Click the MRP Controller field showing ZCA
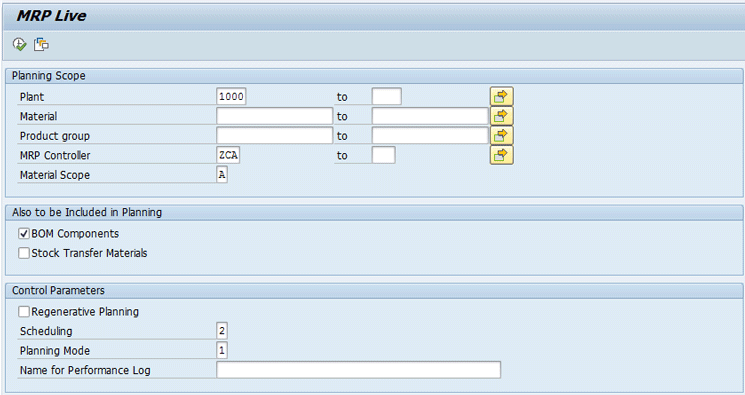The image size is (745, 395). (228, 155)
